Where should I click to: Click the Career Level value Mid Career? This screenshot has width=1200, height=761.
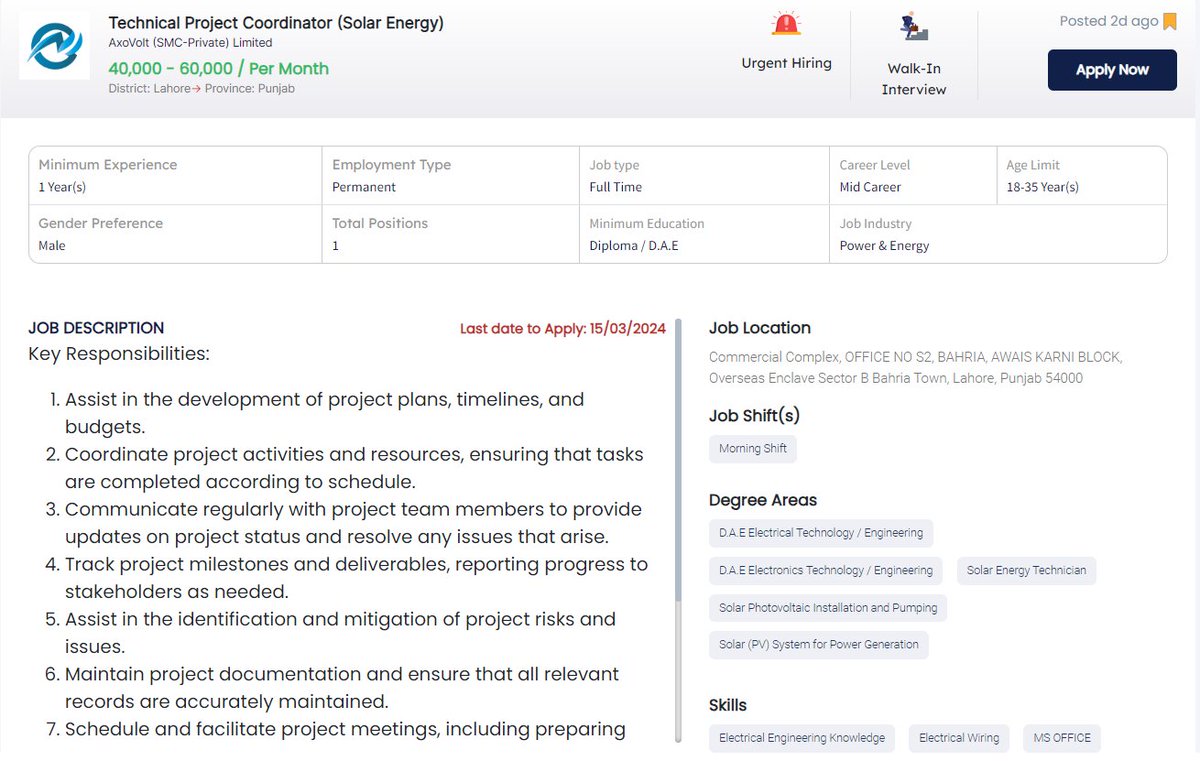[870, 187]
